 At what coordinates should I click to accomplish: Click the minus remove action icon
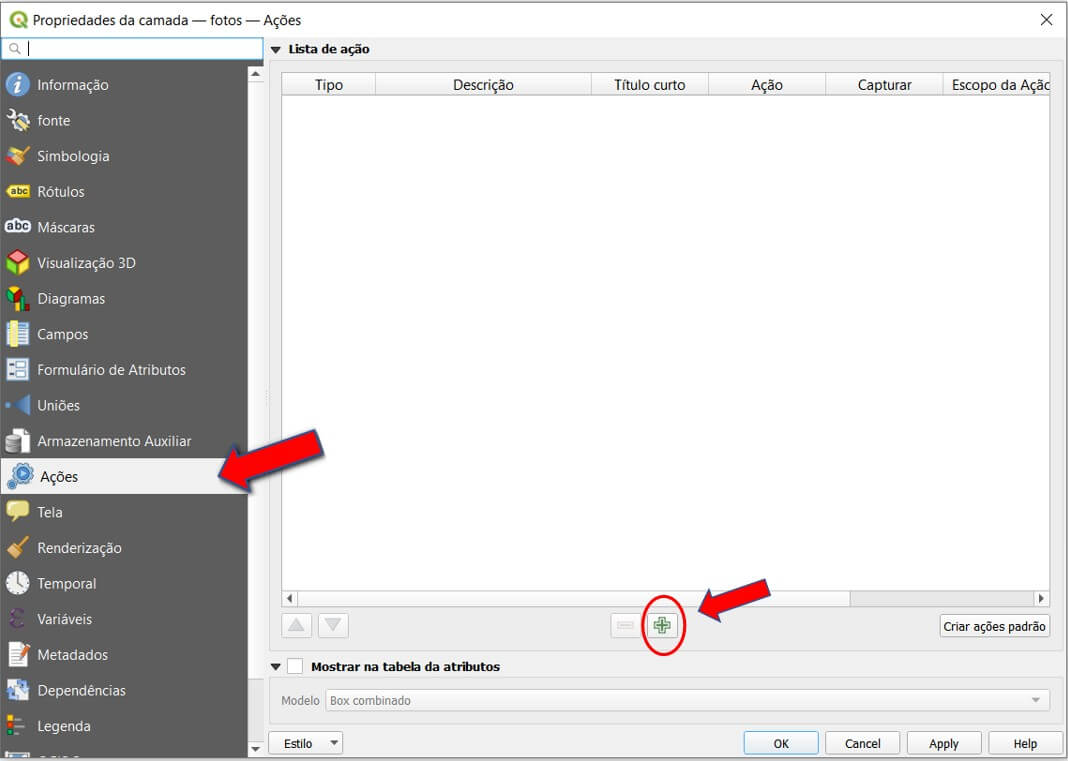point(625,626)
